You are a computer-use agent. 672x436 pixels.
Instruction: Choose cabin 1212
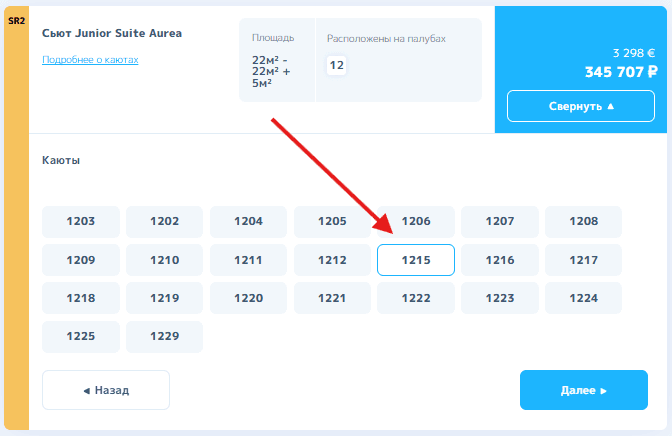pos(332,260)
